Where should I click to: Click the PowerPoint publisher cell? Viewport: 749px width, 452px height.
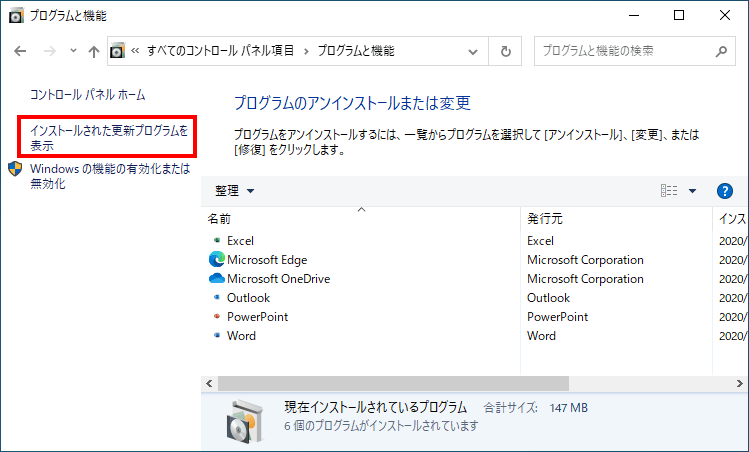pos(557,317)
